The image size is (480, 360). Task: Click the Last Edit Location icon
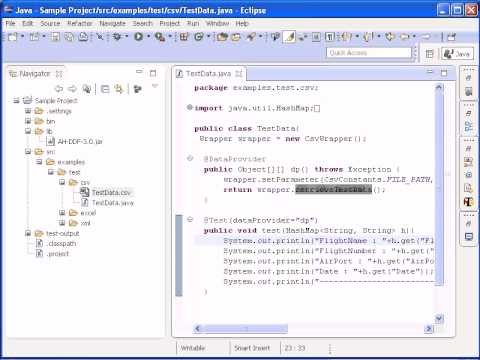(x=390, y=37)
